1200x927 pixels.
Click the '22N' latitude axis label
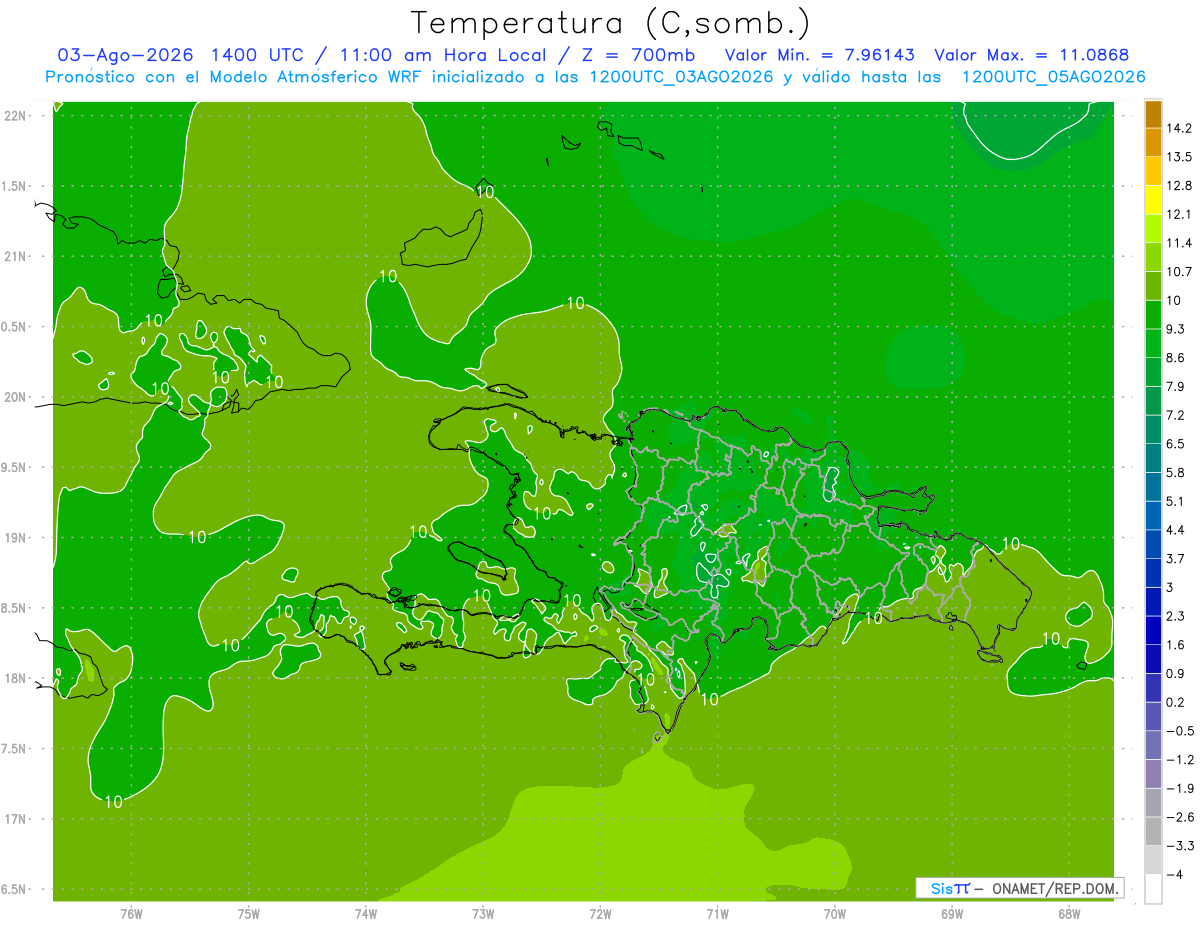point(15,116)
